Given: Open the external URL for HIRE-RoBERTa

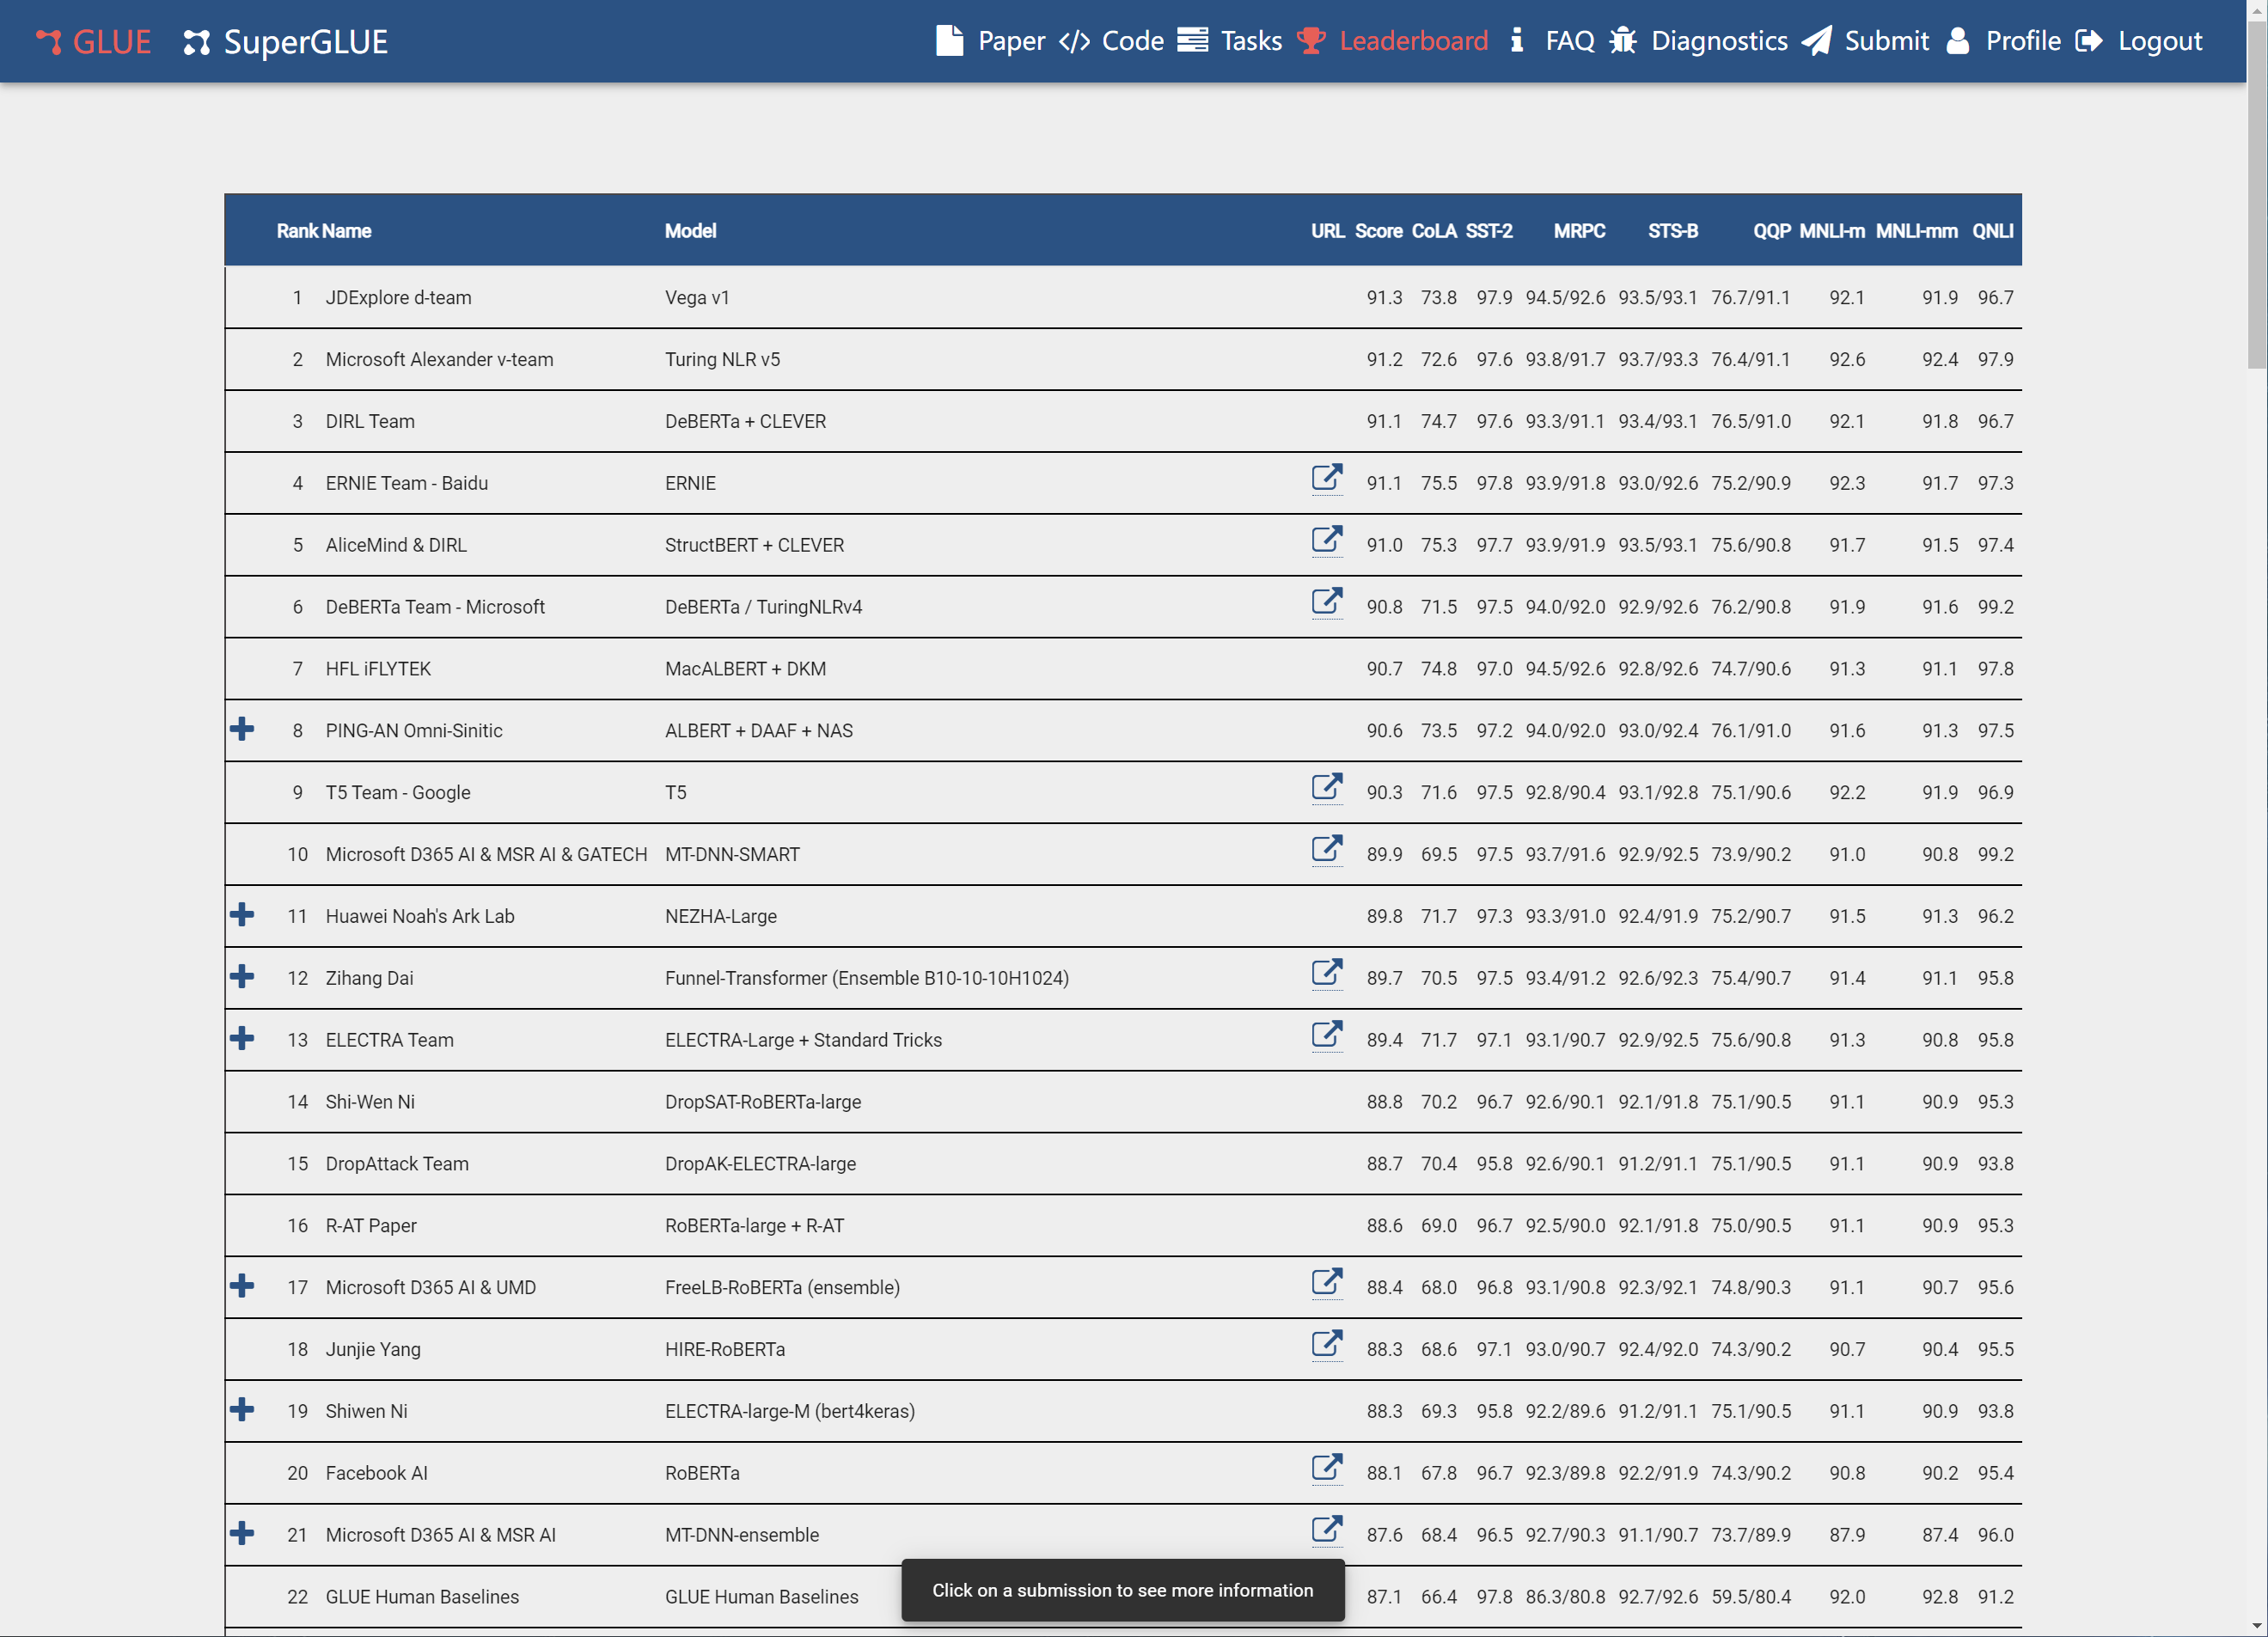Looking at the screenshot, I should [x=1327, y=1345].
